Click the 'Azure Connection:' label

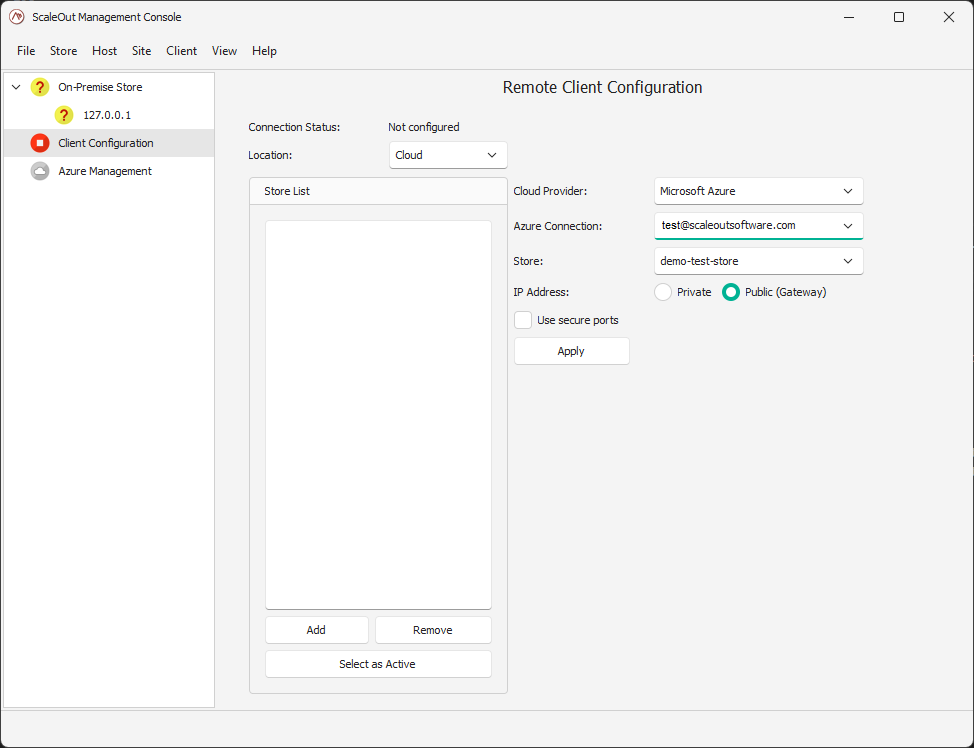tap(558, 226)
